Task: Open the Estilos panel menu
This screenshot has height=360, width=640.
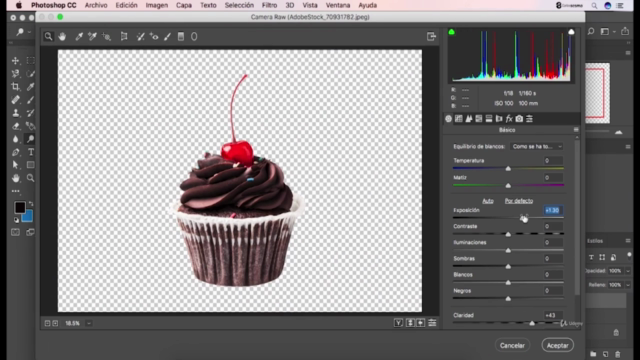Action: [x=628, y=241]
